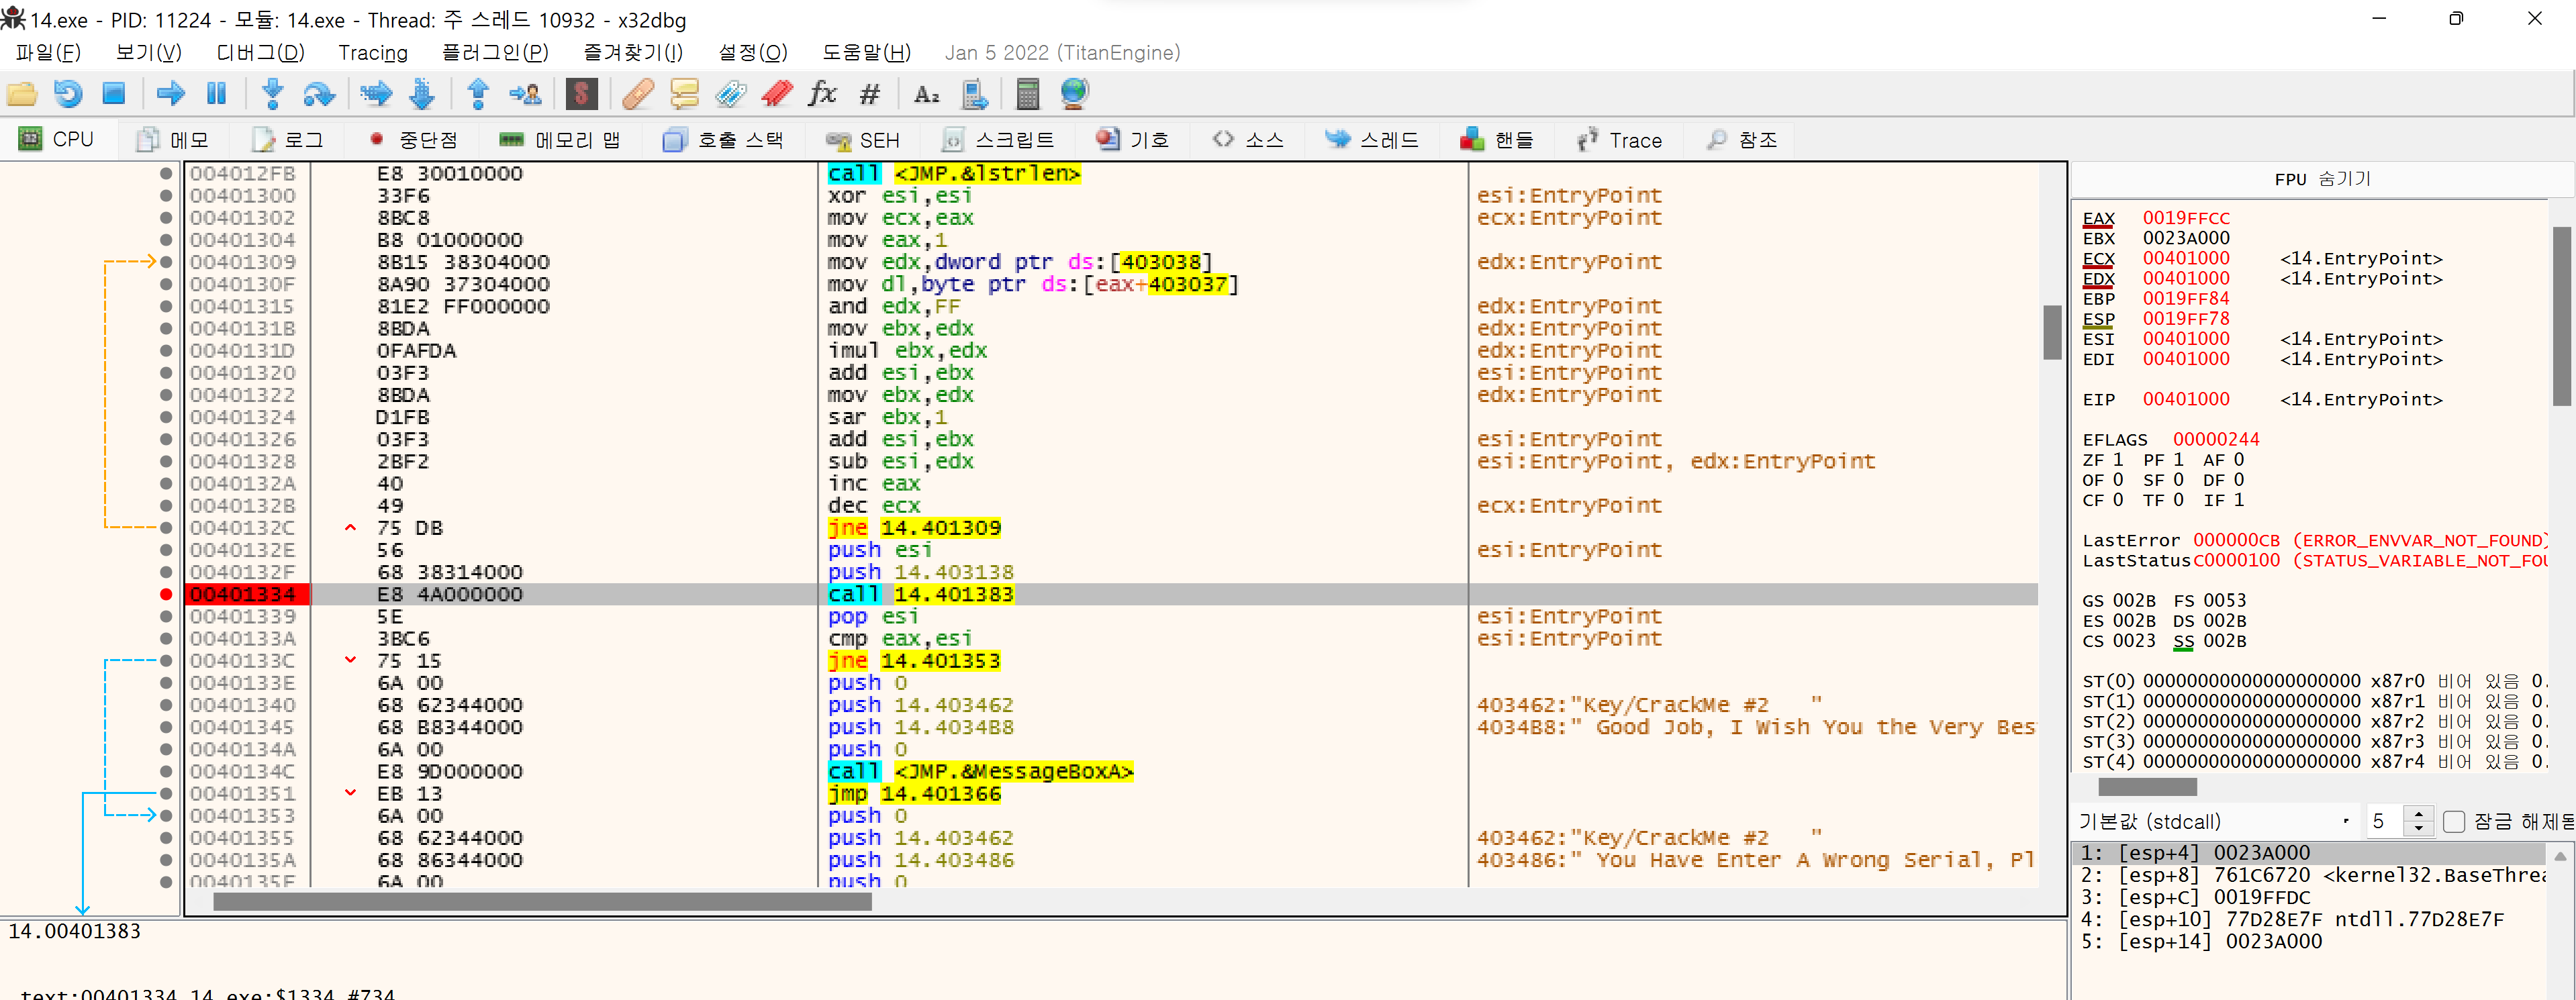Step over with the curved arrow icon
The image size is (2576, 1000).
point(319,94)
